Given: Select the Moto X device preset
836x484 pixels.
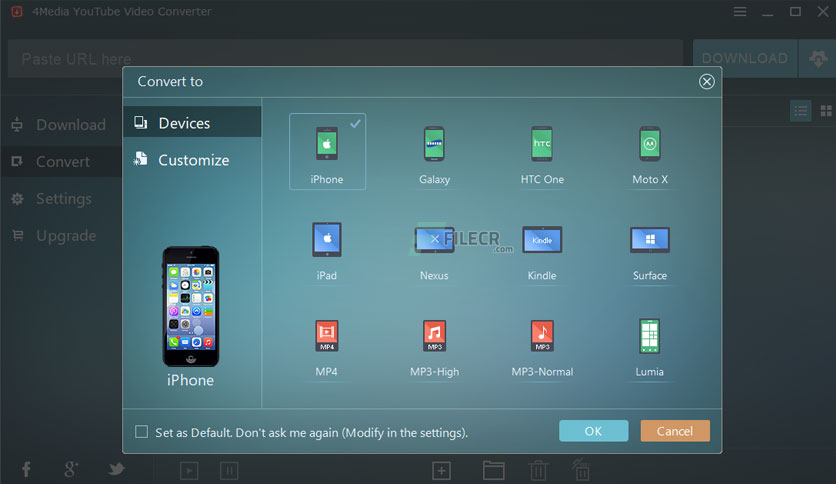Looking at the screenshot, I should [x=650, y=155].
